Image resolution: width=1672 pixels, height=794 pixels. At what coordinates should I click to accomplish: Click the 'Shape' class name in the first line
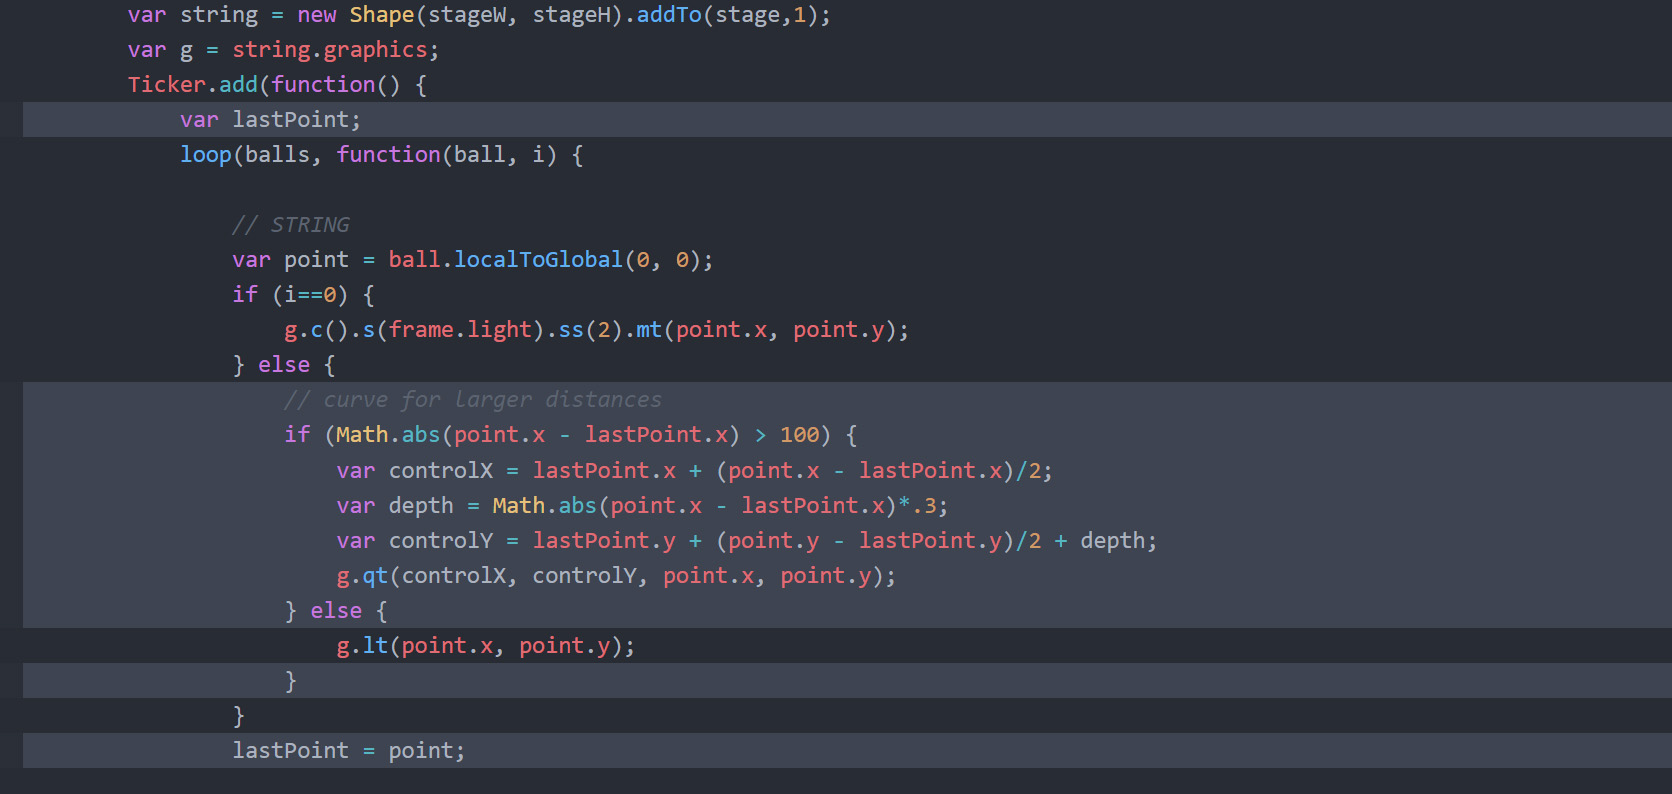click(382, 15)
